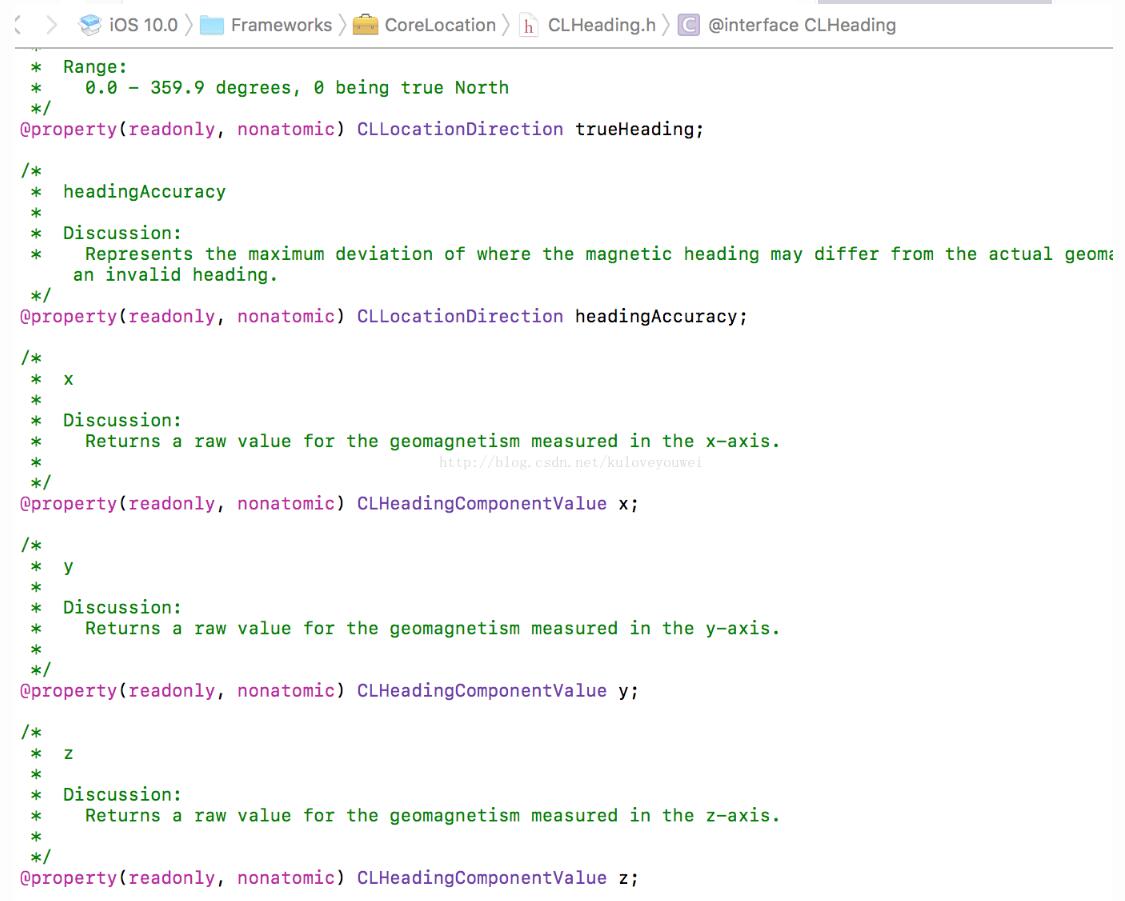Screen dimensions: 1125x901
Task: Open the Frameworks breadcrumb menu
Action: pyautogui.click(x=281, y=25)
